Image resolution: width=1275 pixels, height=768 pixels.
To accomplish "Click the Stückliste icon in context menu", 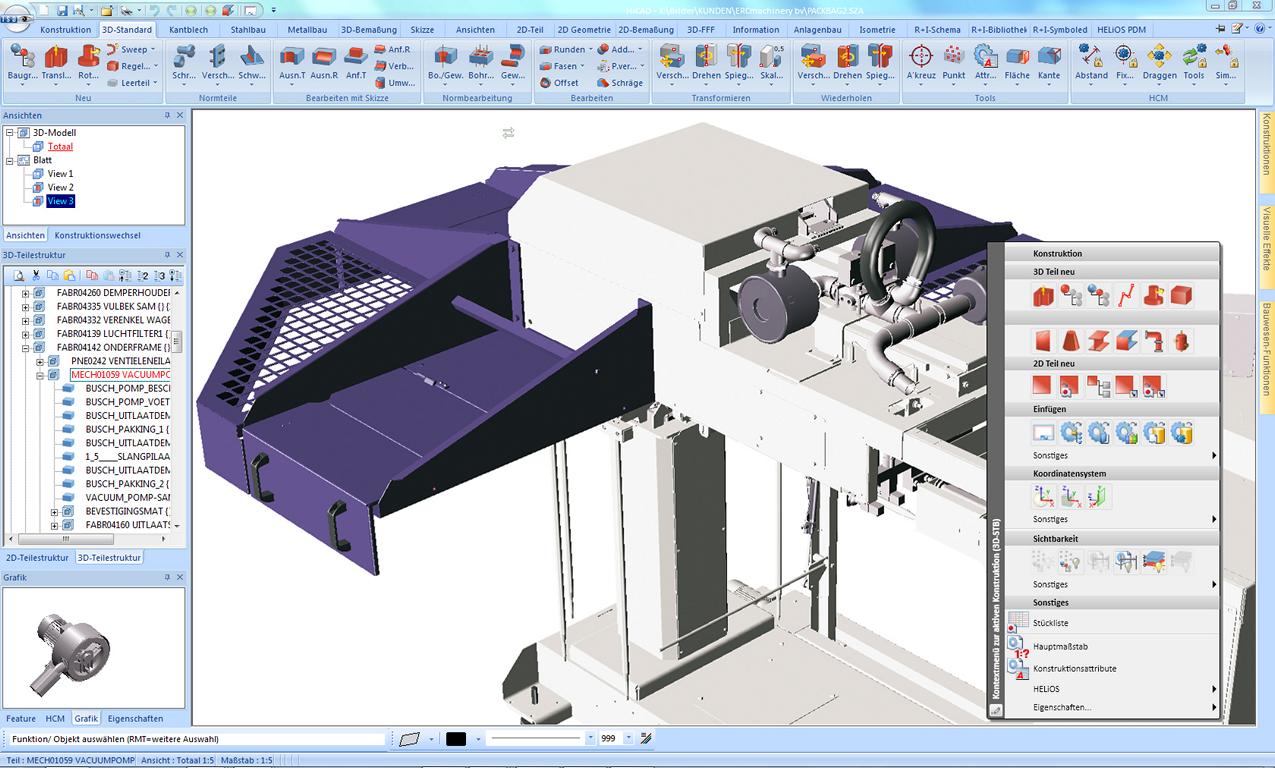I will [1018, 624].
